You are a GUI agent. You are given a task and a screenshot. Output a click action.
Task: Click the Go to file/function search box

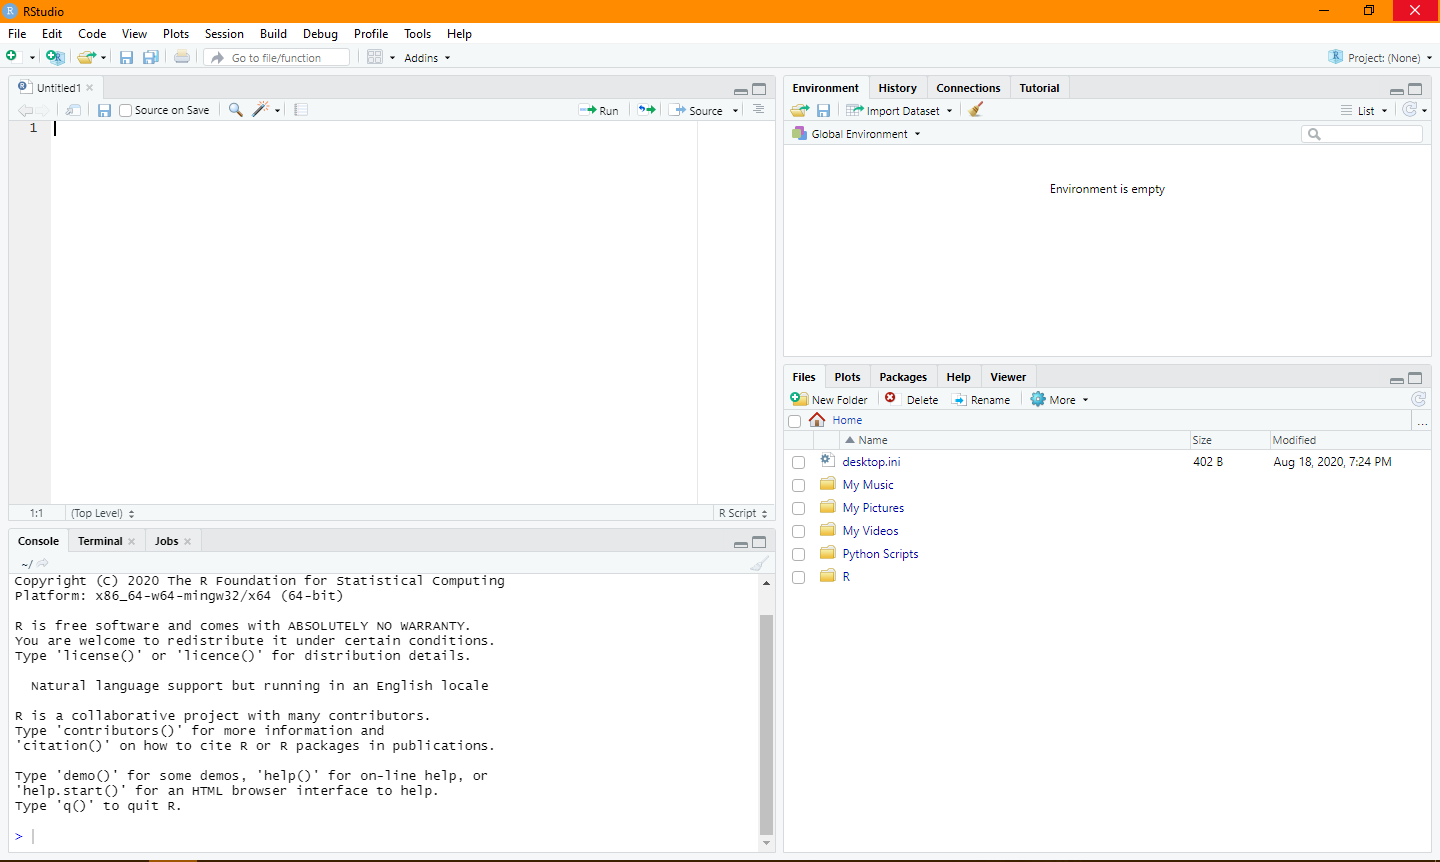(277, 58)
